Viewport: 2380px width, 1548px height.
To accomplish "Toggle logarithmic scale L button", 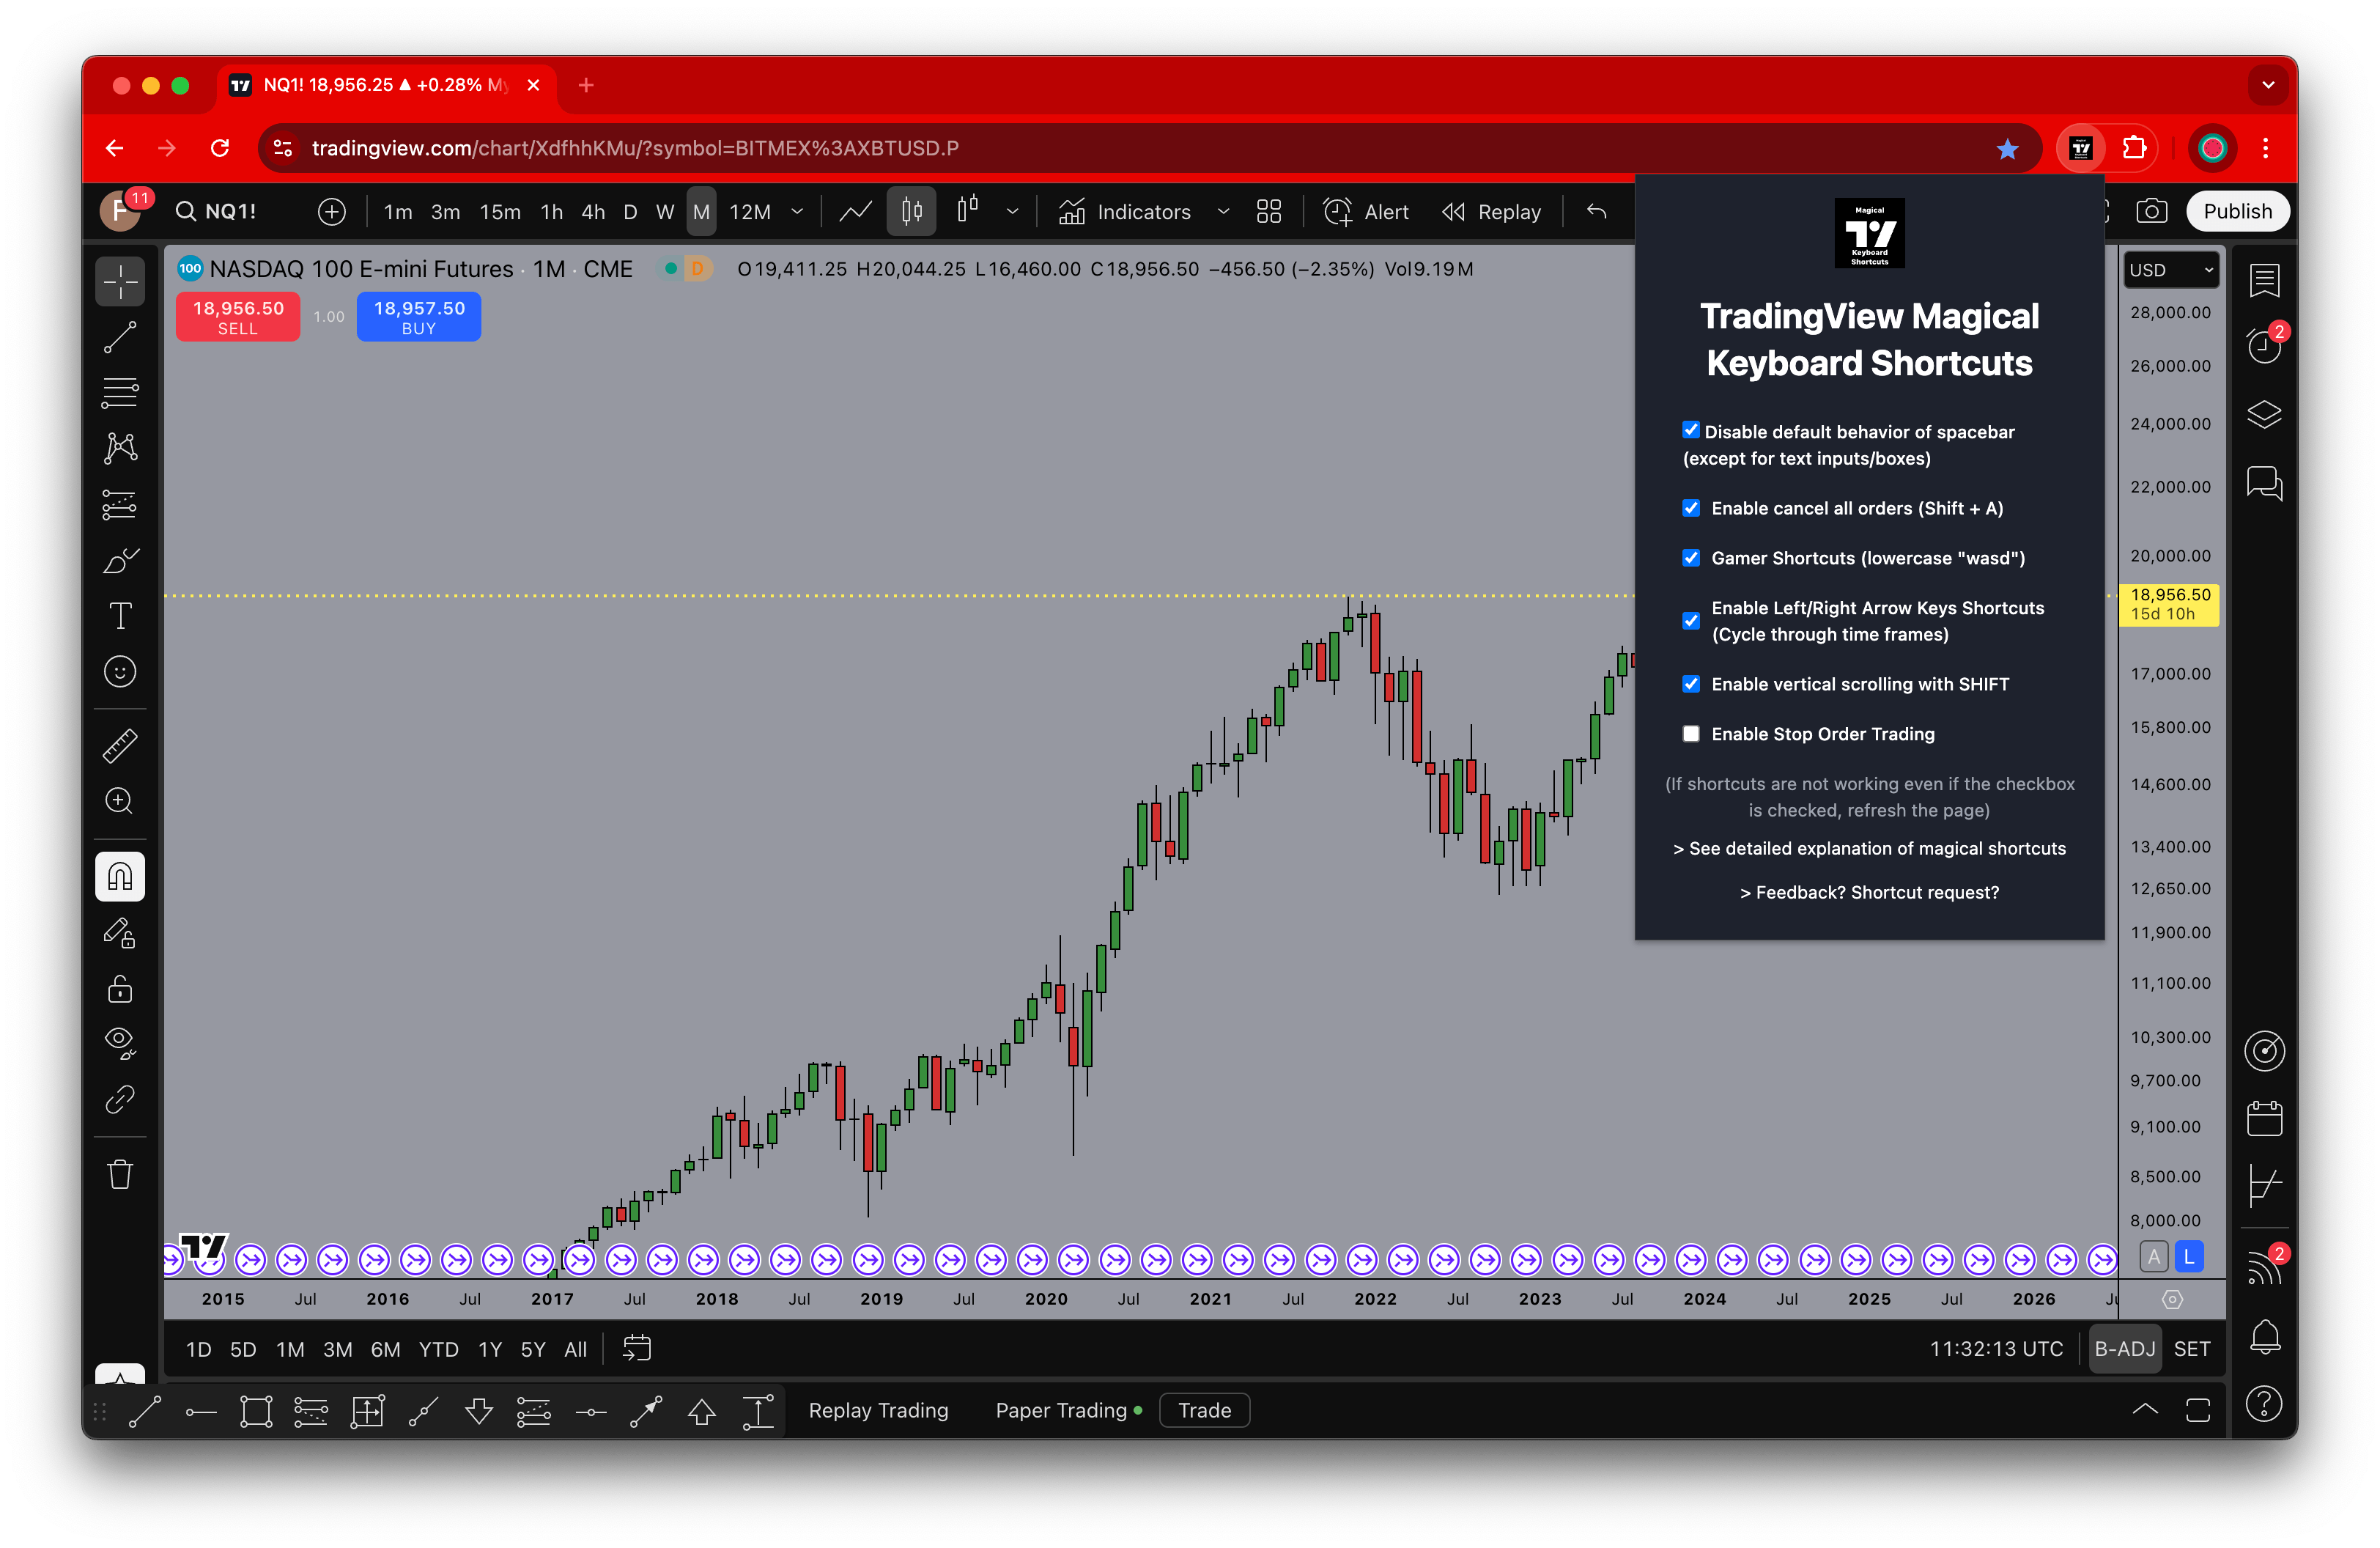I will tap(2189, 1257).
